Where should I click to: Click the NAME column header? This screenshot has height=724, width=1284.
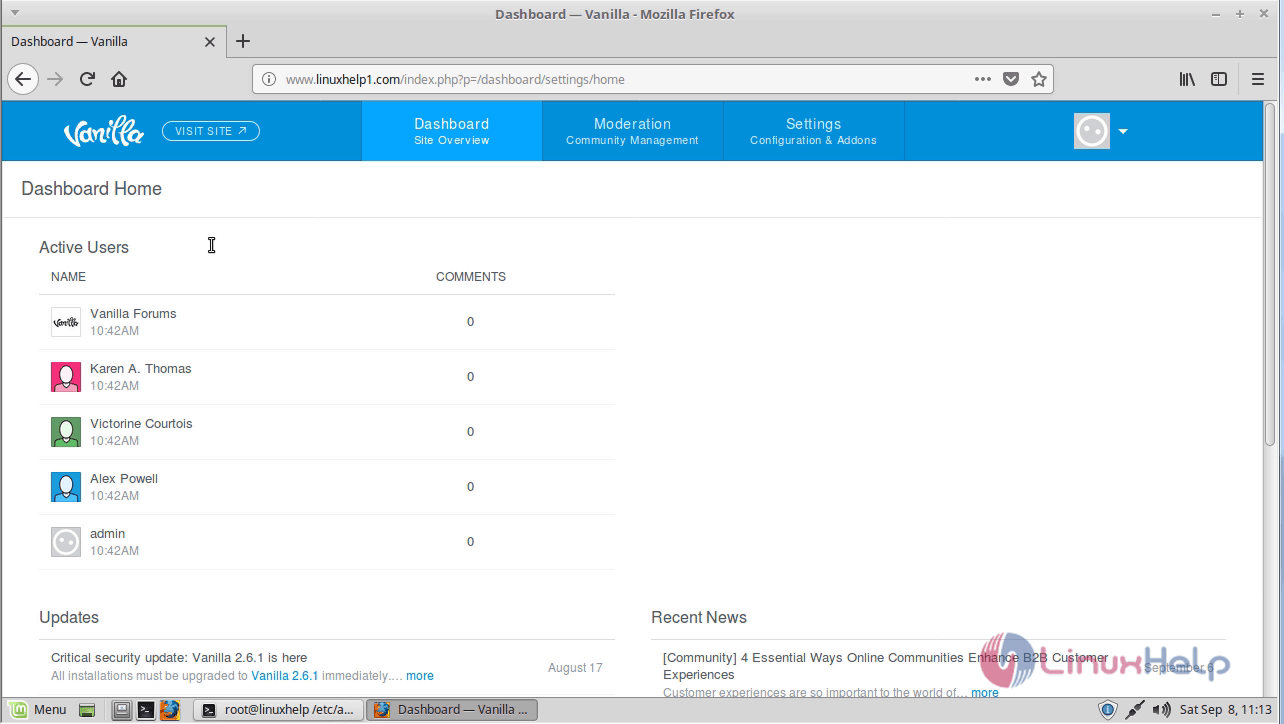[68, 277]
